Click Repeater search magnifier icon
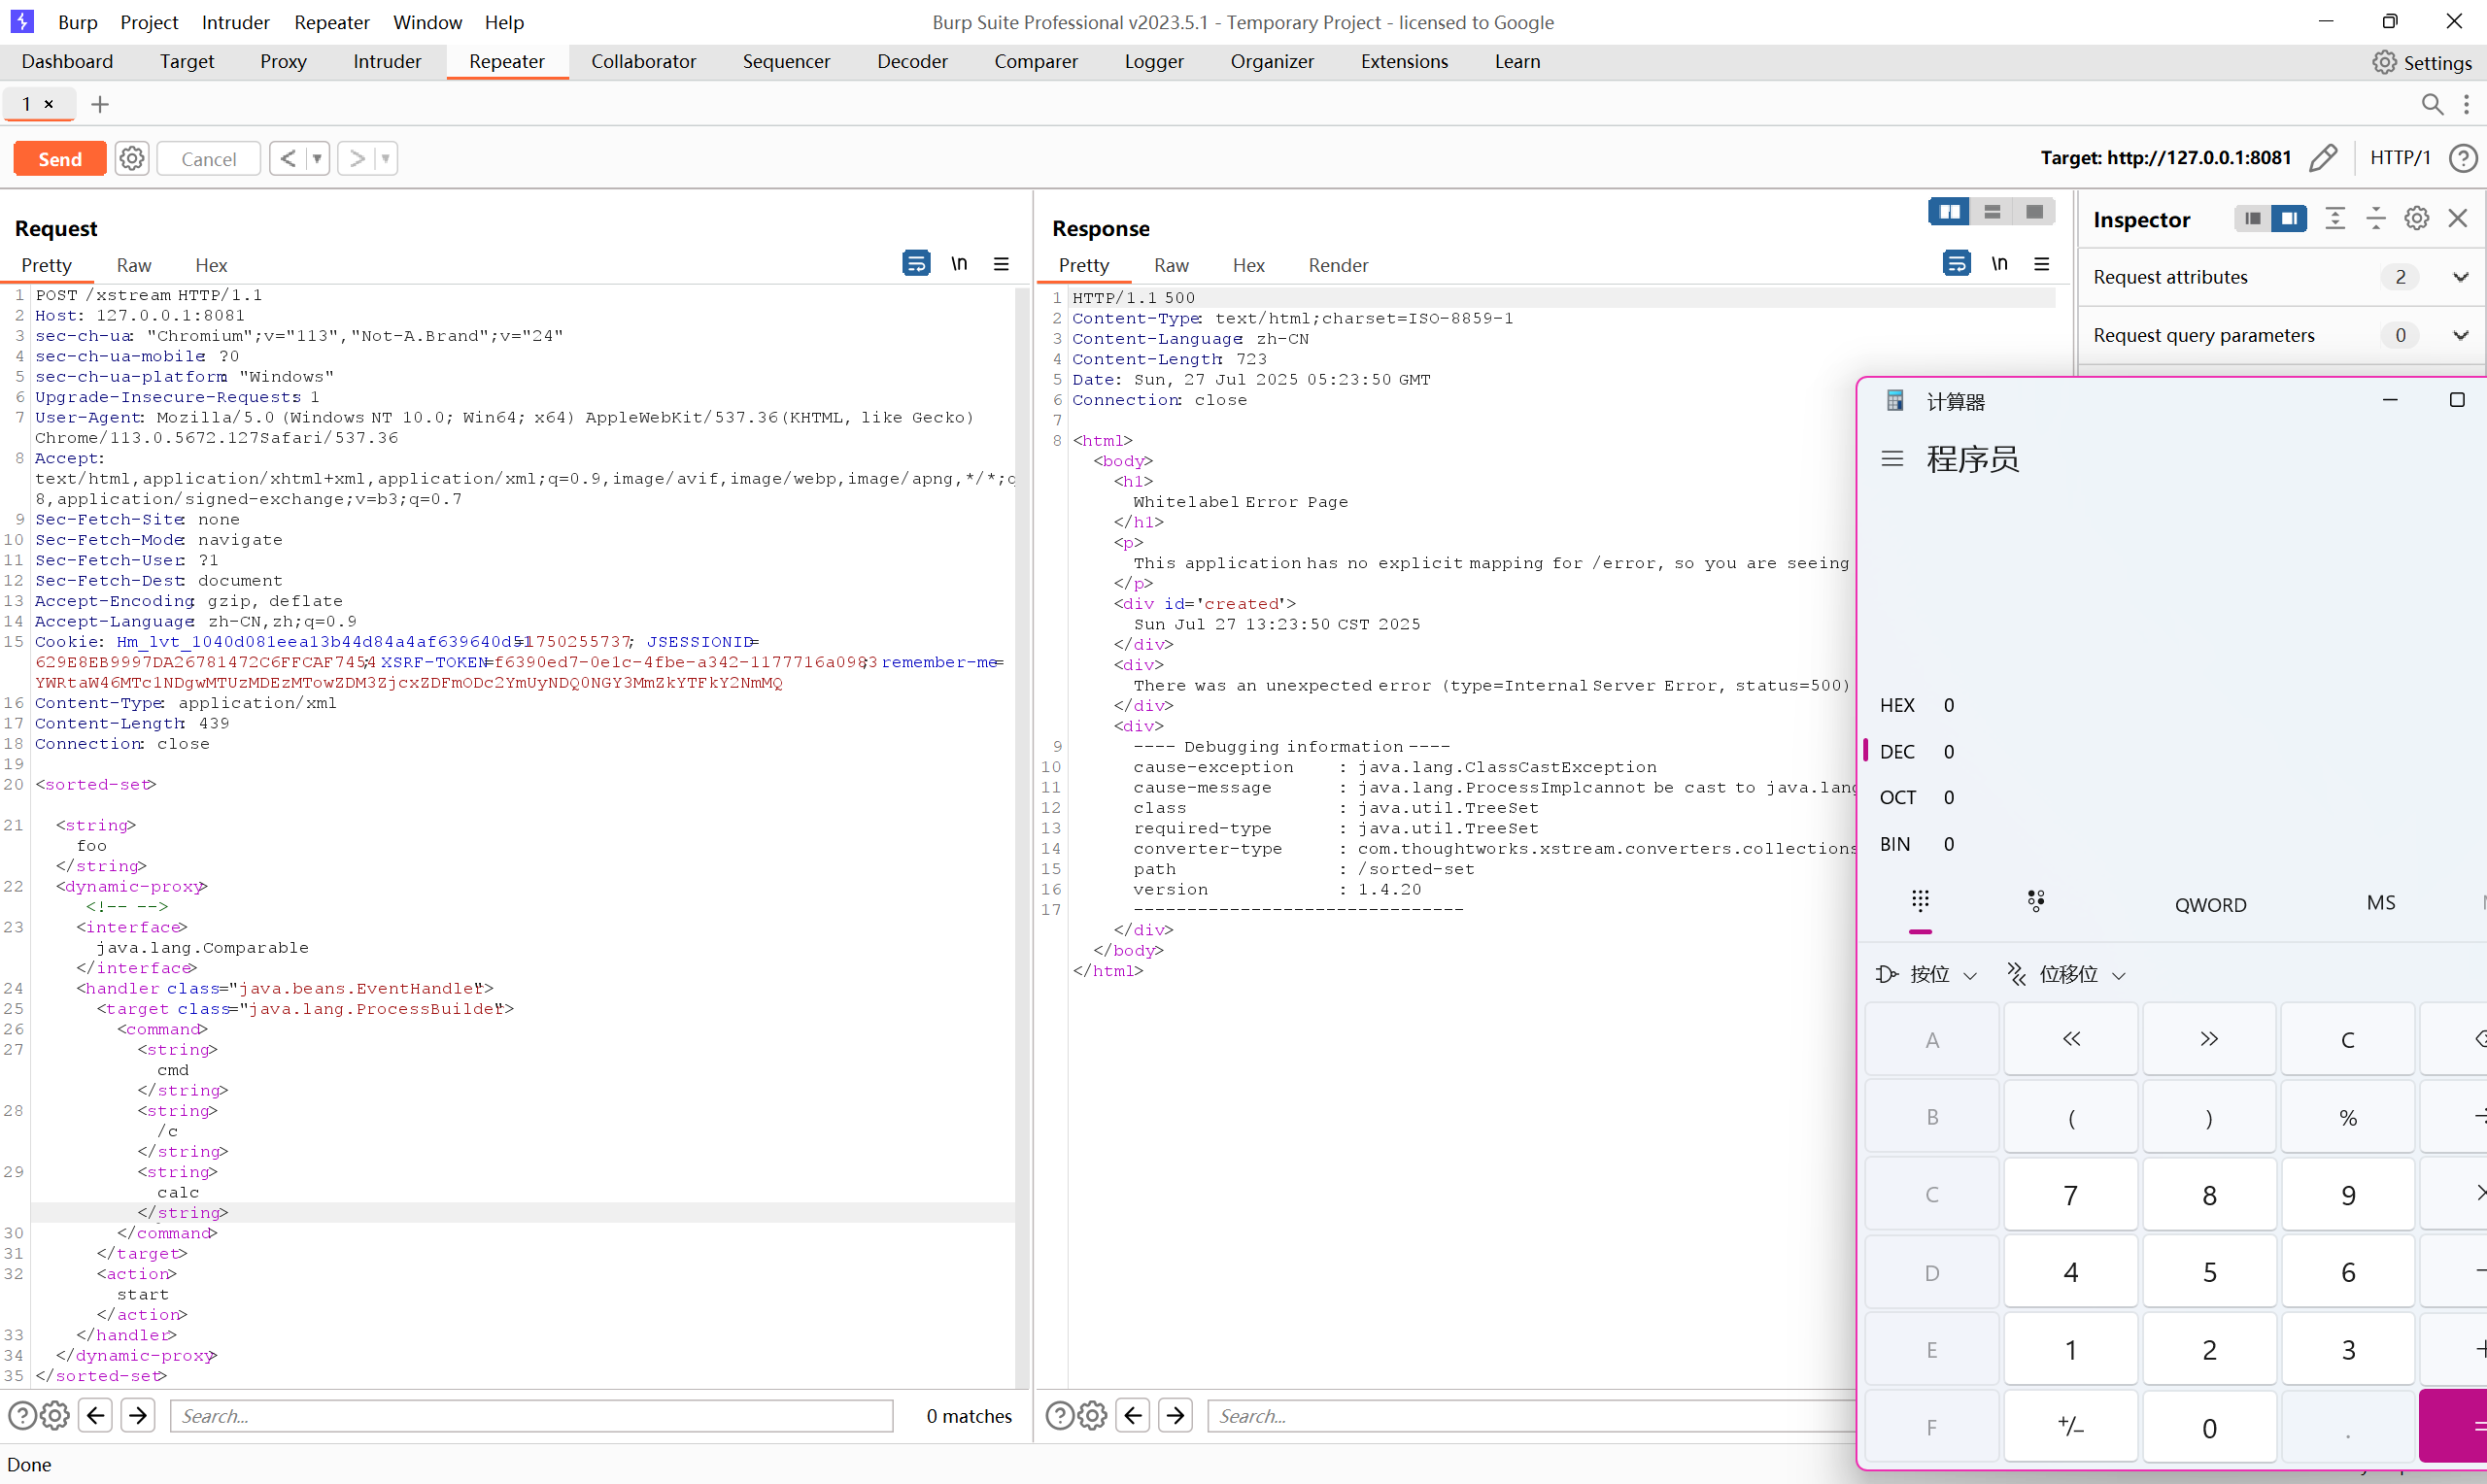The width and height of the screenshot is (2487, 1484). pos(2432,104)
